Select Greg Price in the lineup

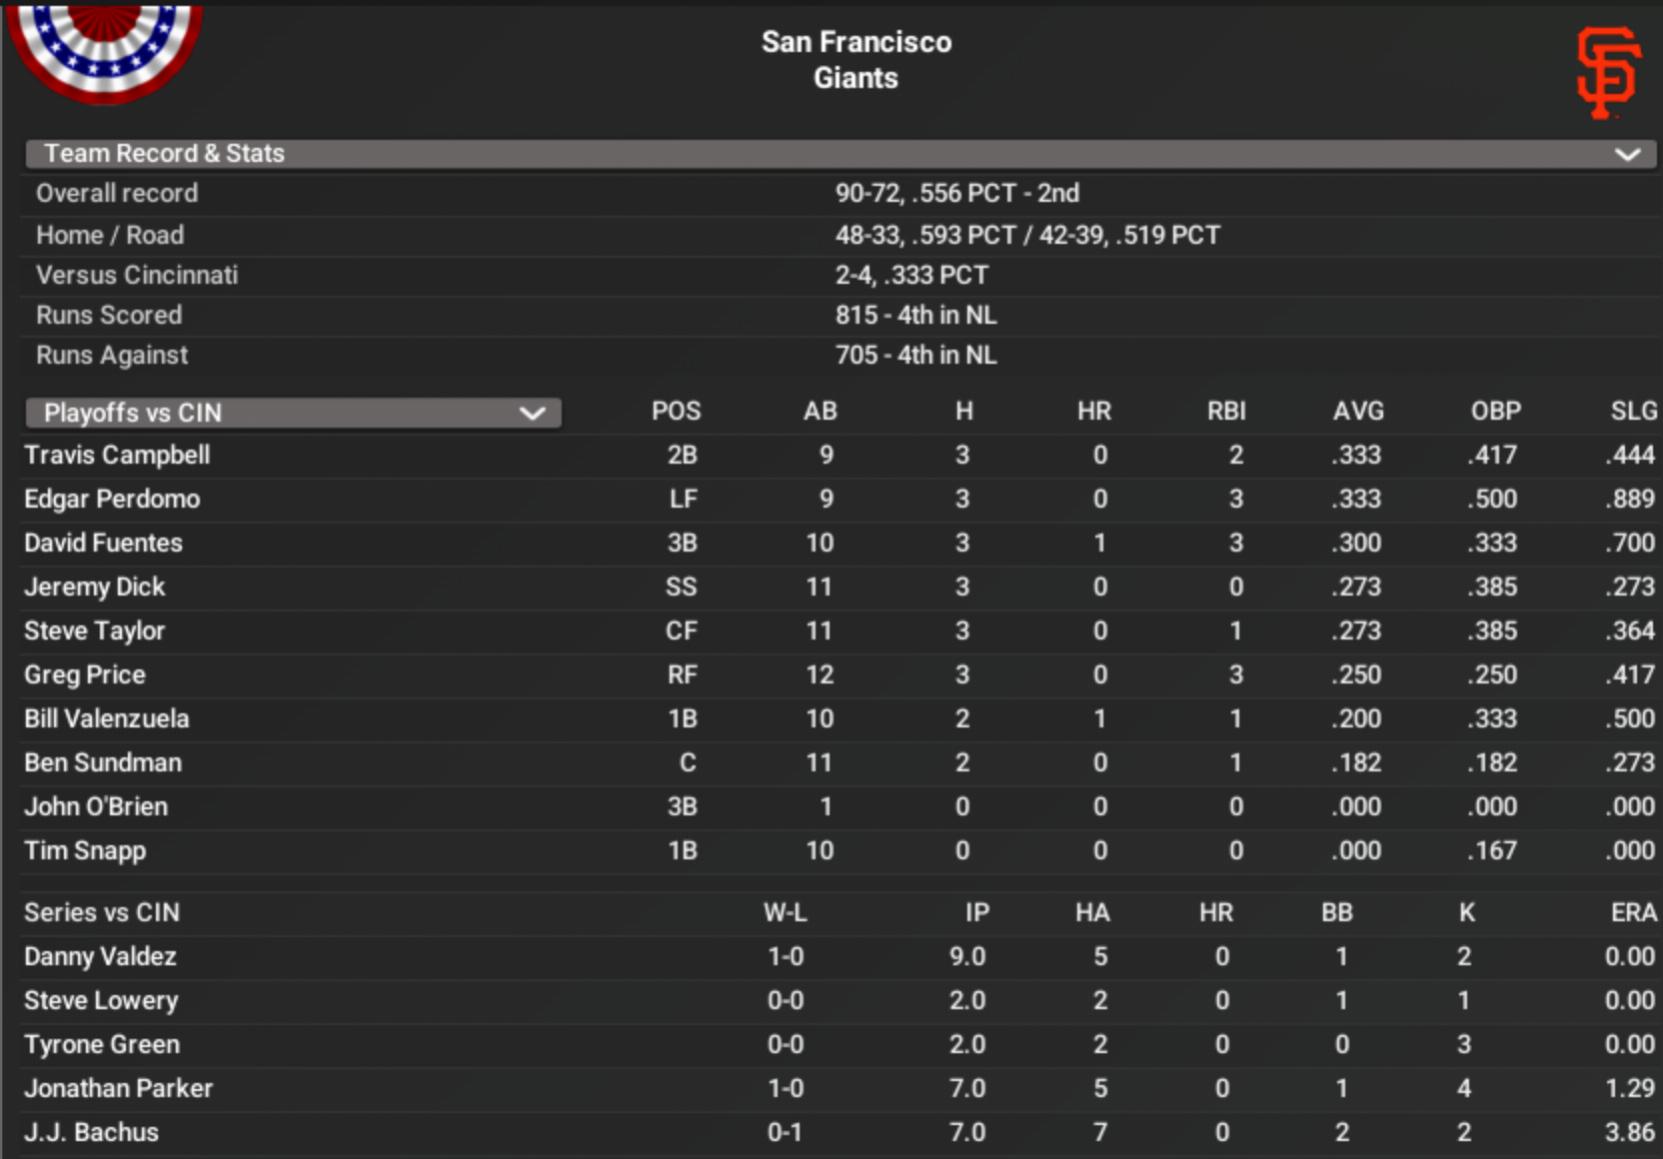[85, 675]
